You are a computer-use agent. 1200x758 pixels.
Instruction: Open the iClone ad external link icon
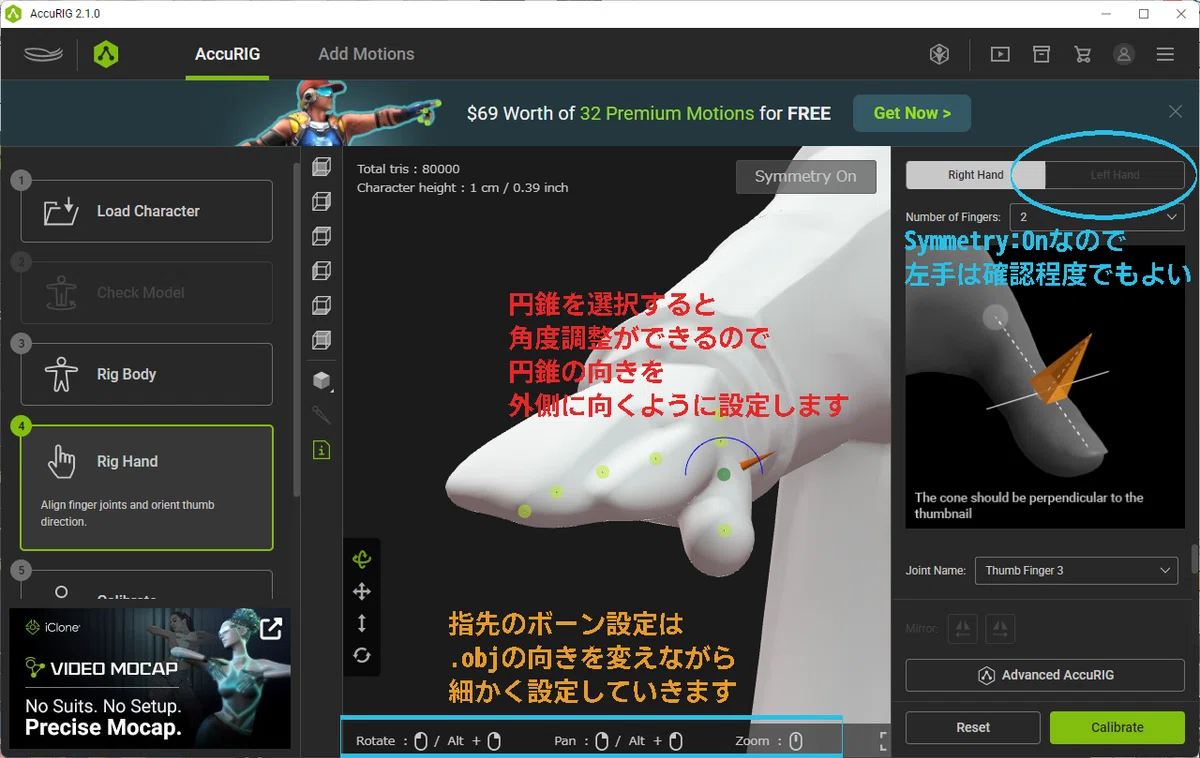(x=270, y=628)
